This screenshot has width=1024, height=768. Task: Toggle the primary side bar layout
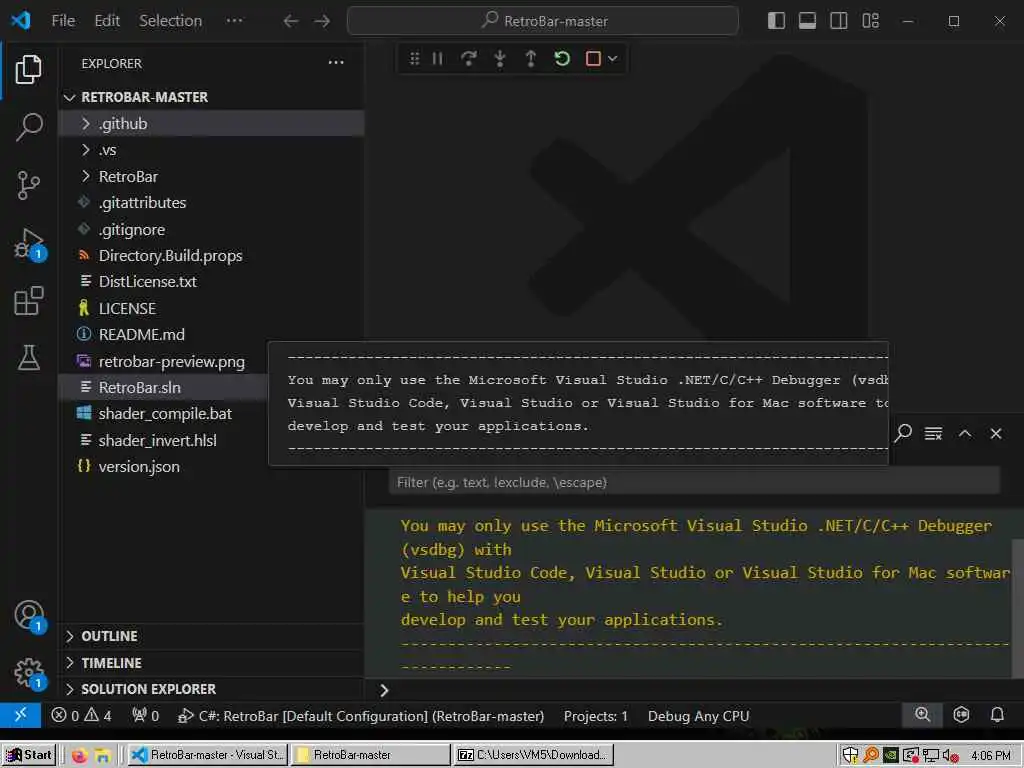click(776, 21)
